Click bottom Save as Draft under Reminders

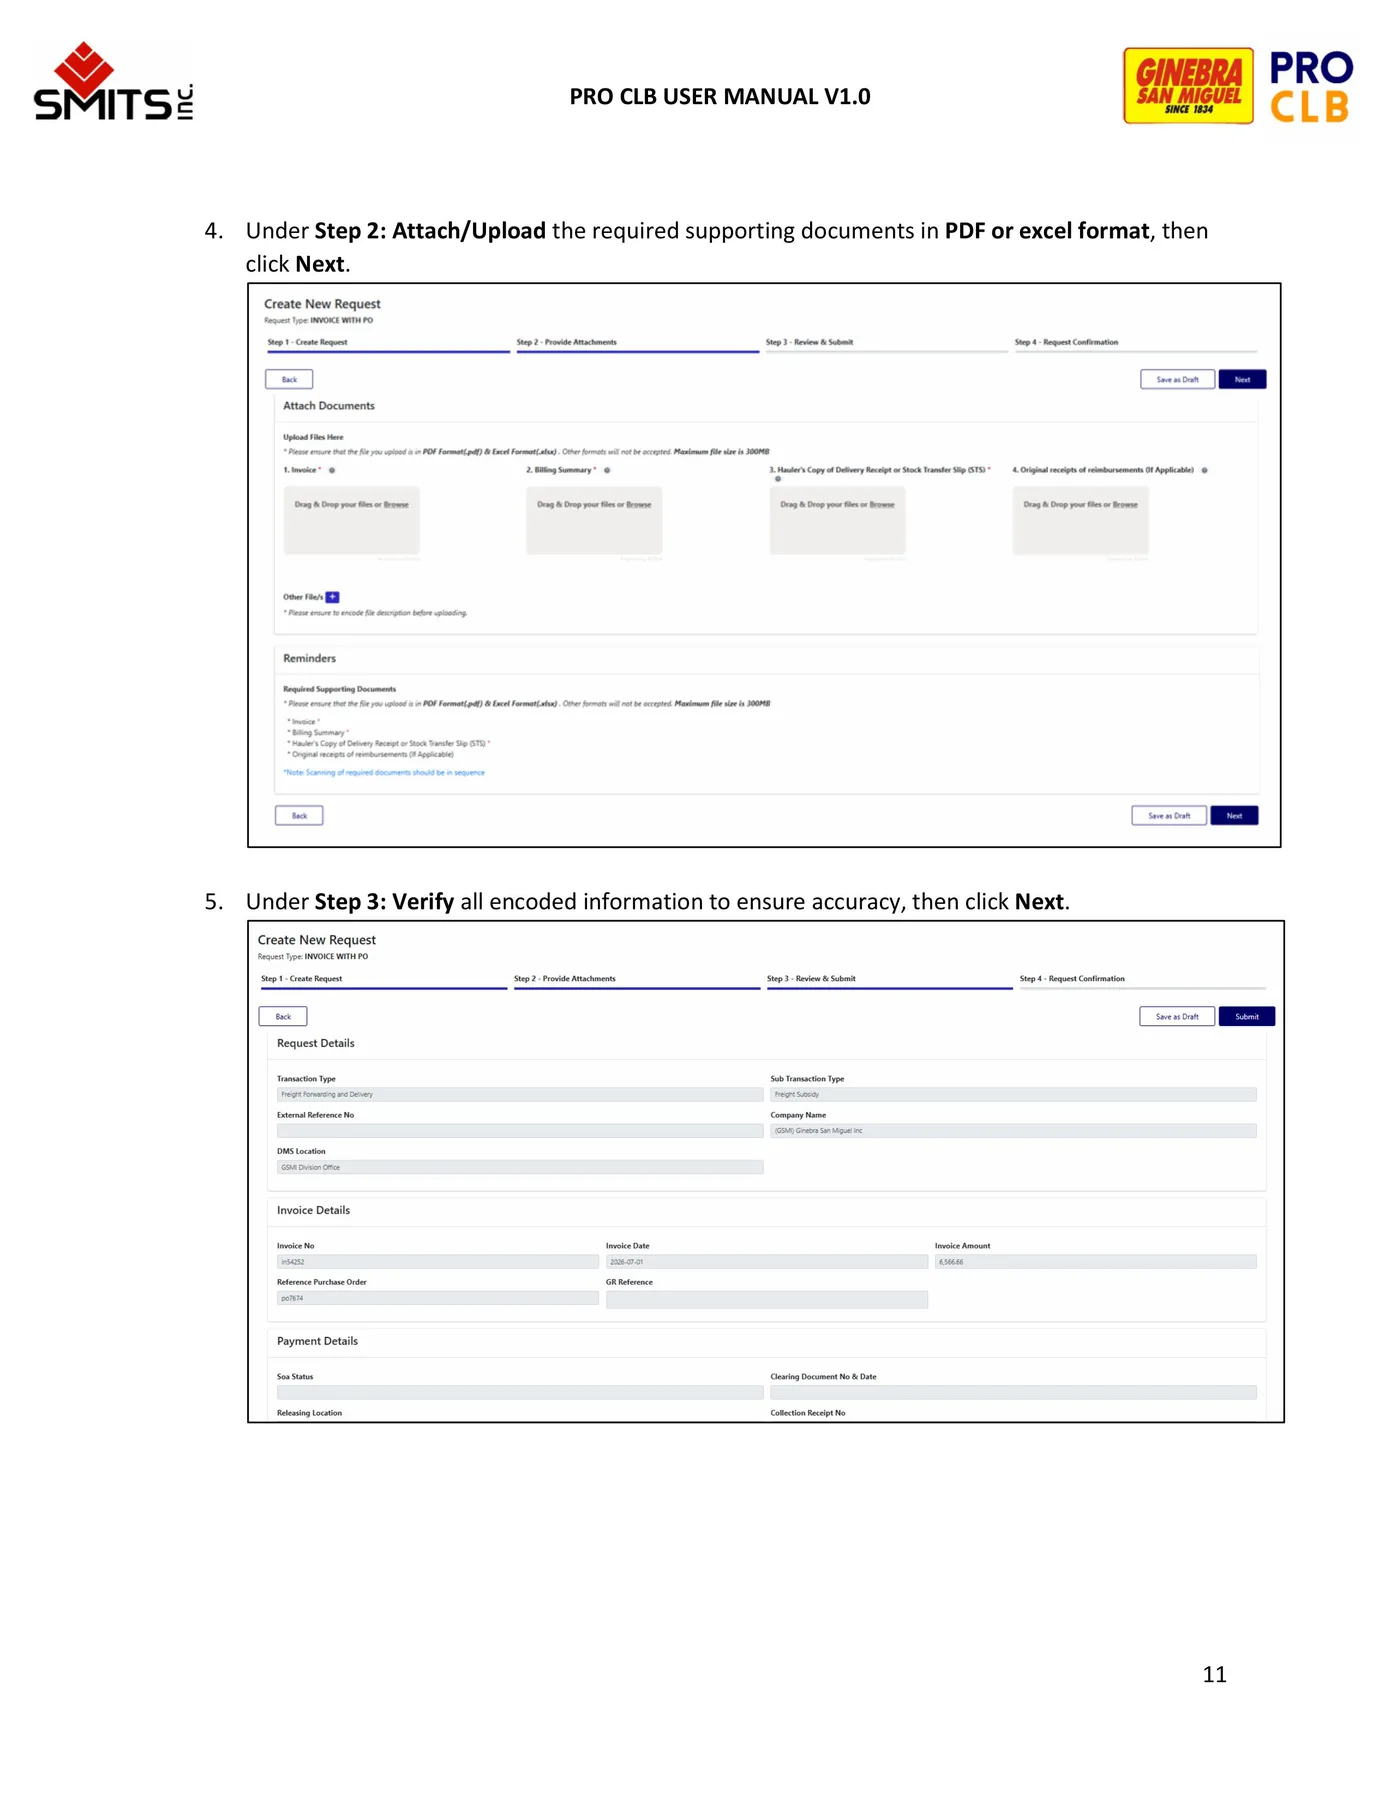coord(1169,816)
